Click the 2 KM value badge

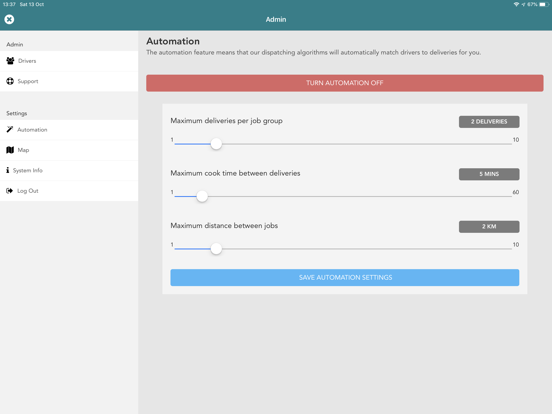[489, 226]
